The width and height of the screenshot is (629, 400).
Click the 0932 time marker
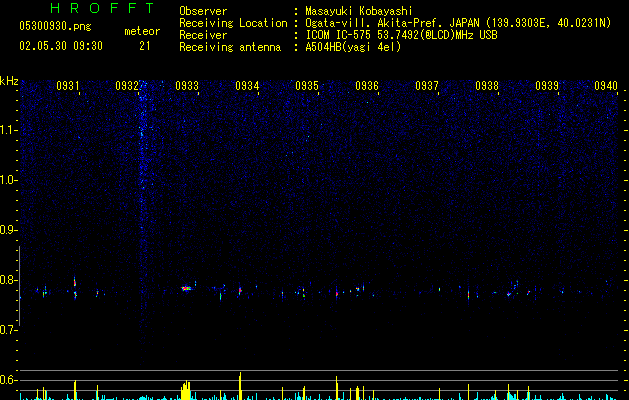point(127,86)
